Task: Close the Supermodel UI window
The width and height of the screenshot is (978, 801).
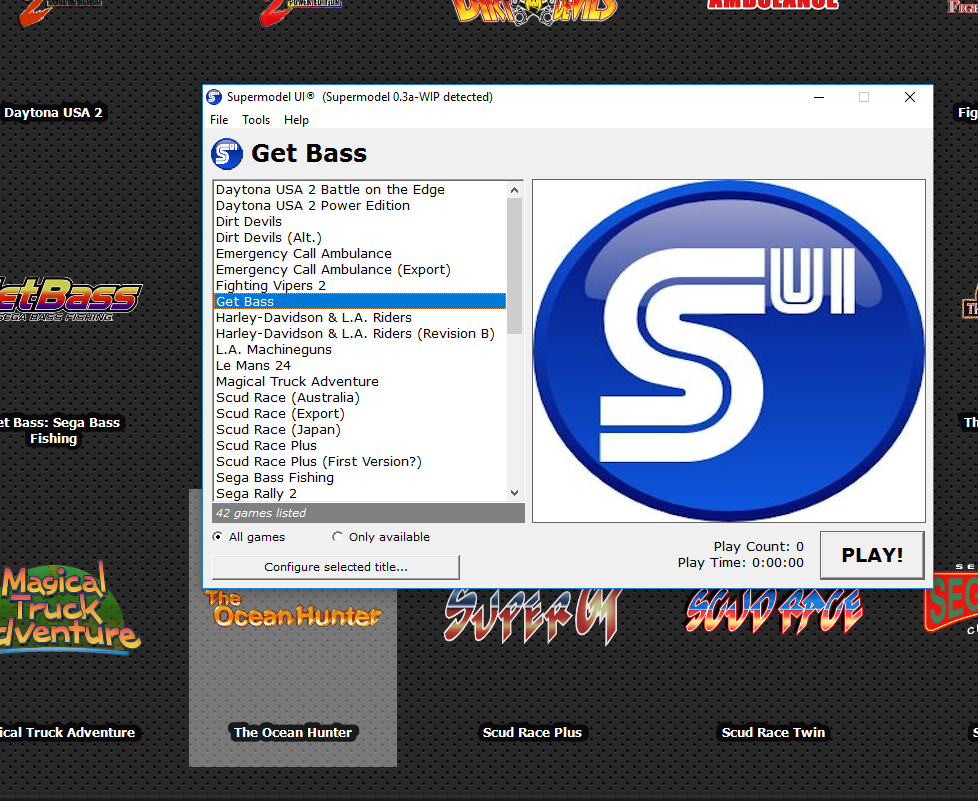Action: (910, 97)
